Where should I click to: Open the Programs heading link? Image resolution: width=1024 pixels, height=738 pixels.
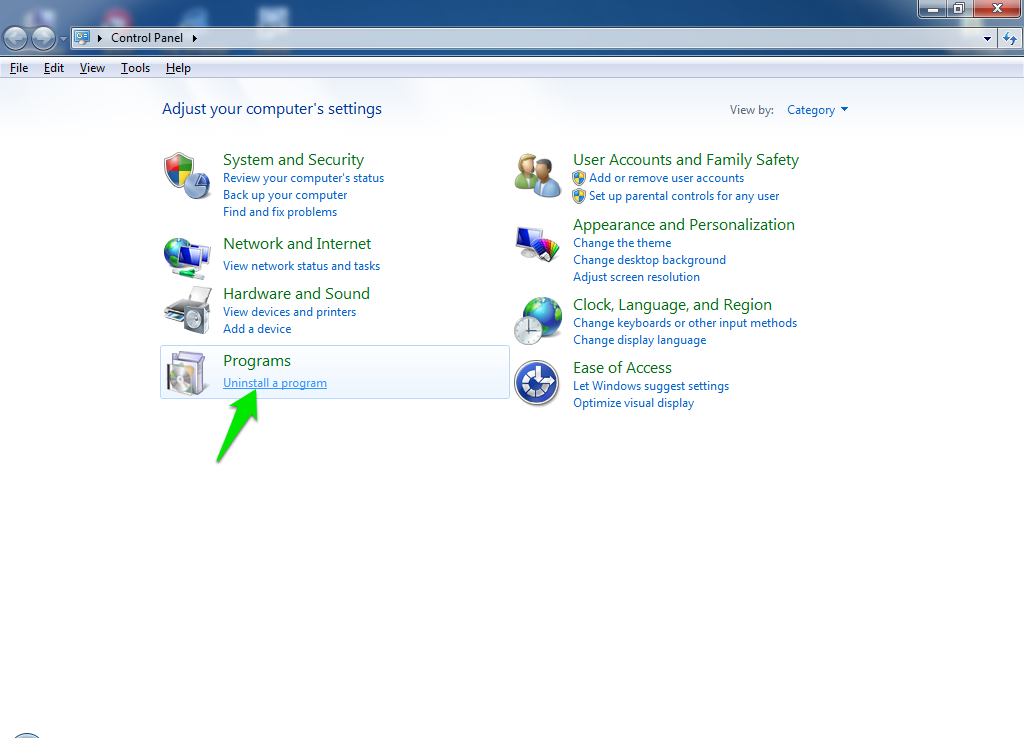(257, 361)
